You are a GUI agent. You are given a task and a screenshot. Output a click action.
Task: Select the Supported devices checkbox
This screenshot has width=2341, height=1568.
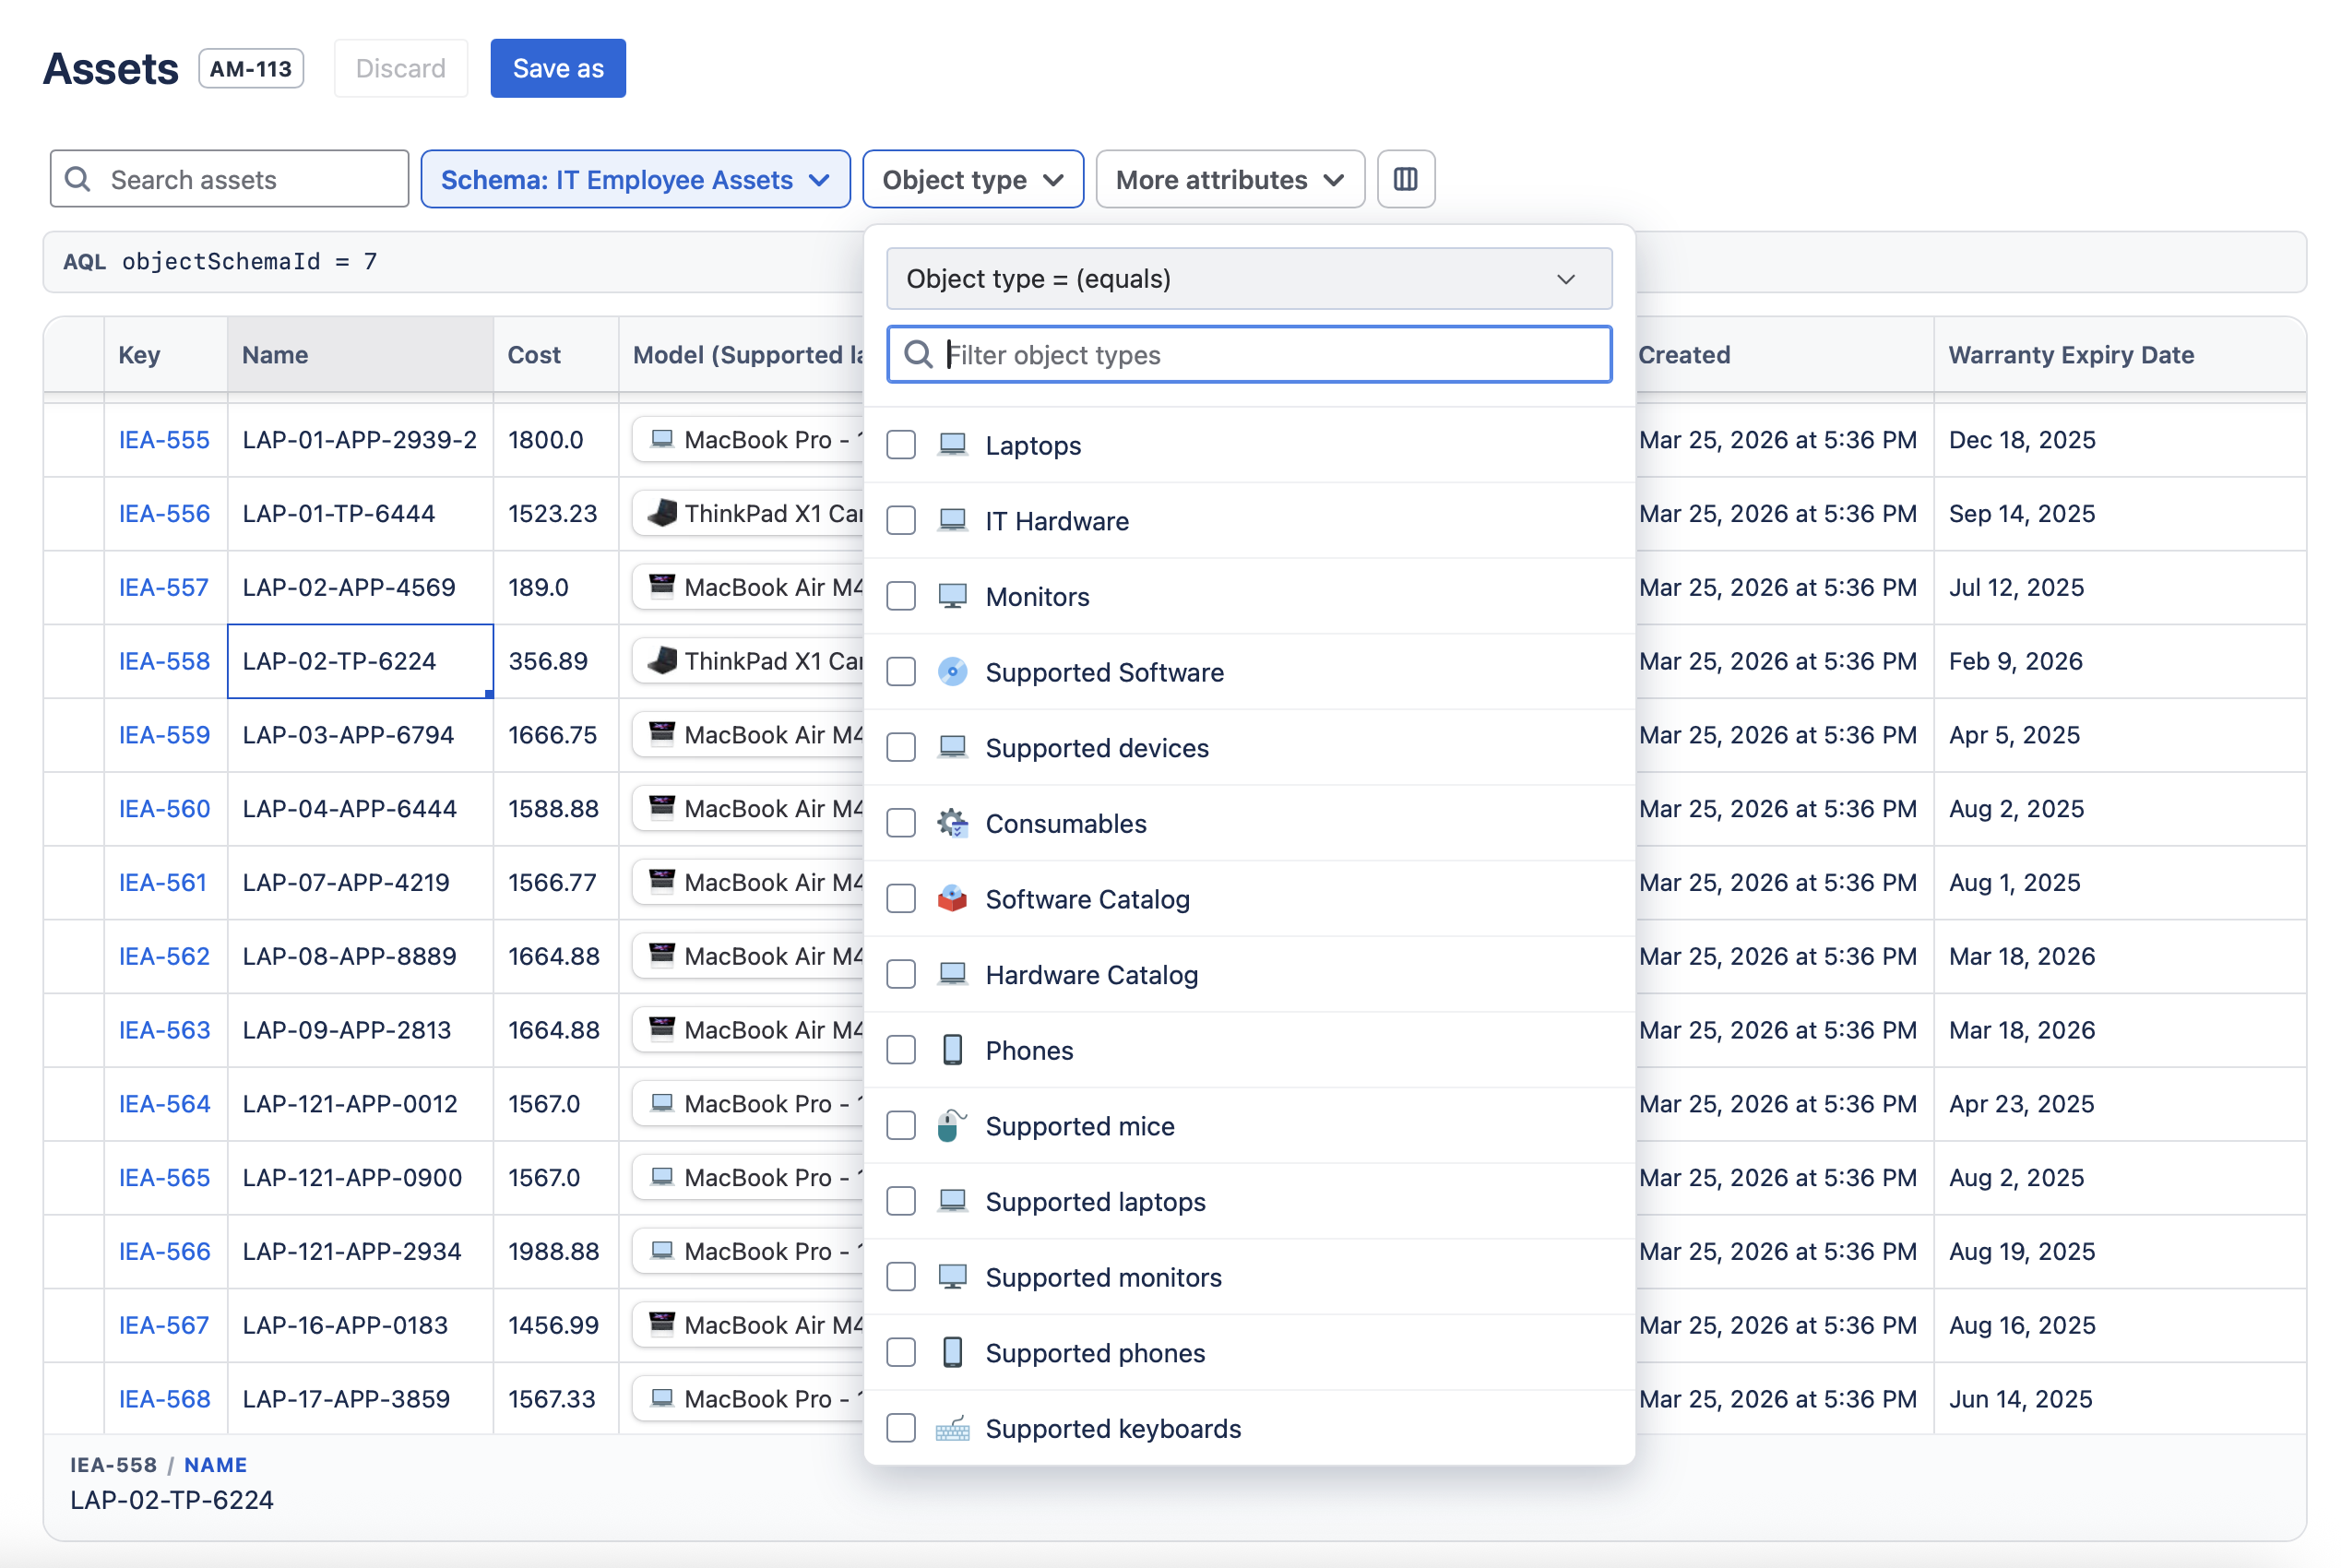coord(901,747)
